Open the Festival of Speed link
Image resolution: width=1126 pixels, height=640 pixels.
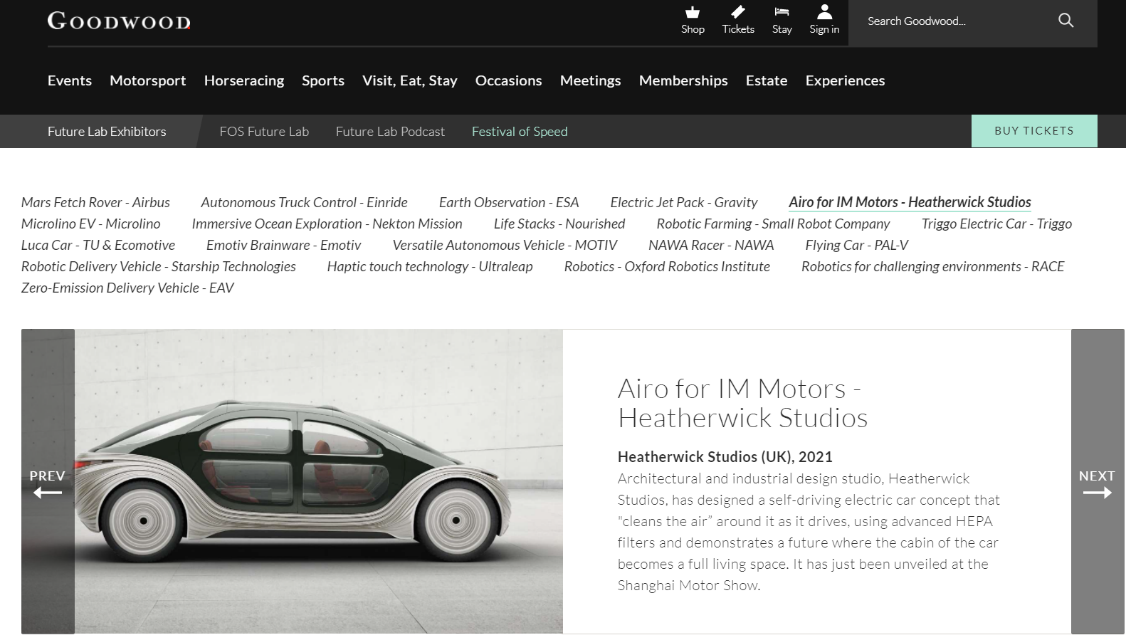[519, 131]
